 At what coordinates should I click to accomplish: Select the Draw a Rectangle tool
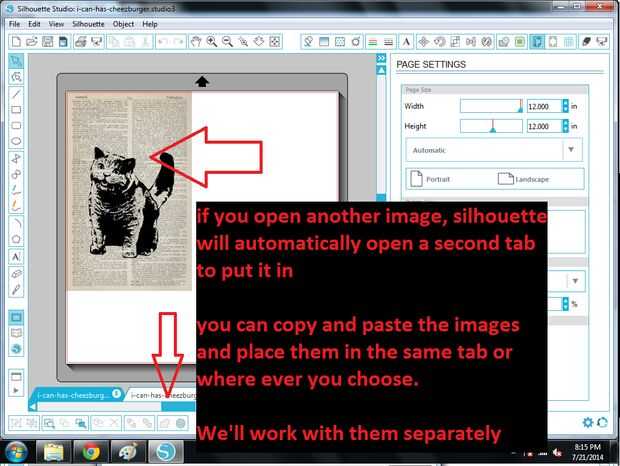pos(16,109)
